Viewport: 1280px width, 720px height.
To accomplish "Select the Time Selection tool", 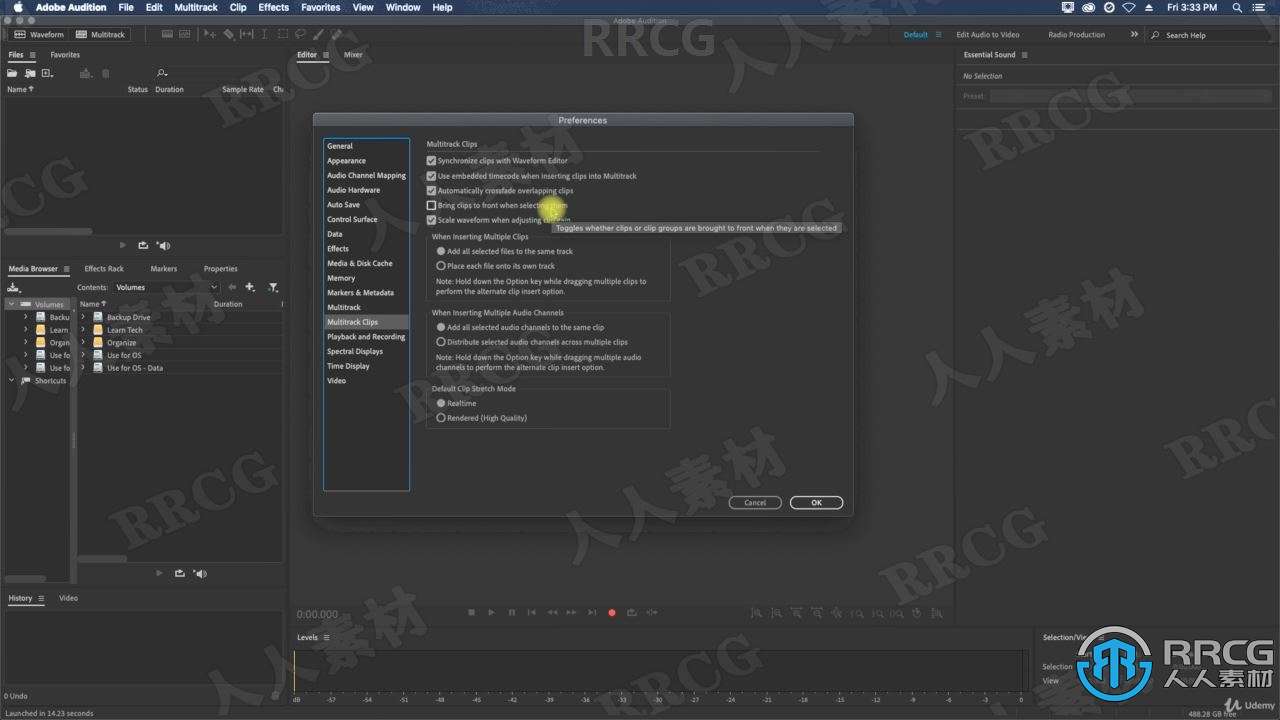I will click(264, 34).
